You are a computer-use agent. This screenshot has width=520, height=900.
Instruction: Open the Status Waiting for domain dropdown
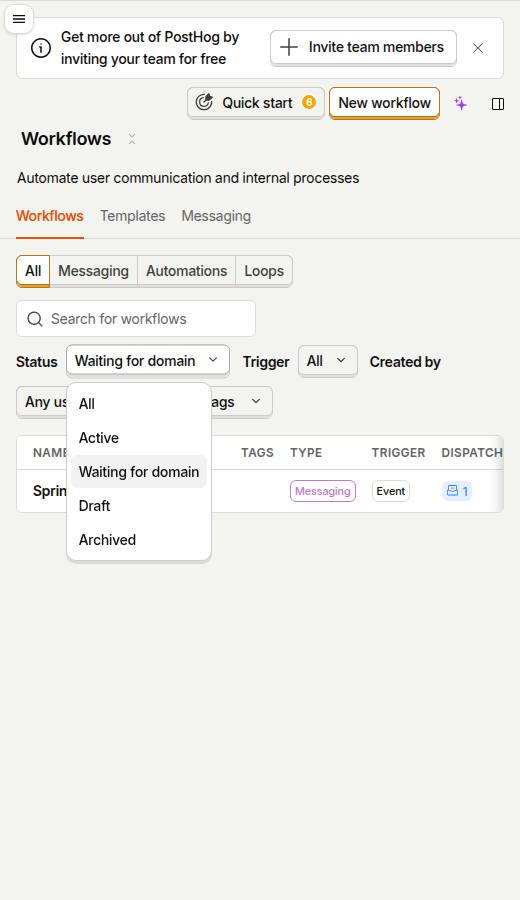click(148, 361)
